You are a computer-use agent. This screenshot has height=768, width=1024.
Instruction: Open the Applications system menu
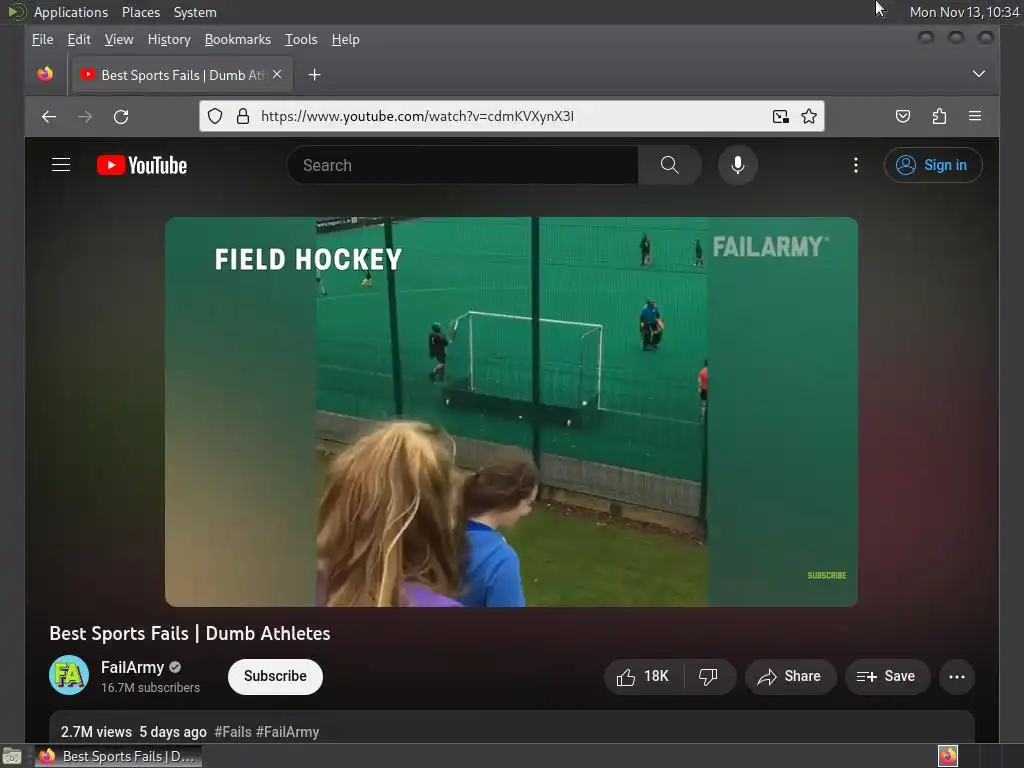(71, 12)
